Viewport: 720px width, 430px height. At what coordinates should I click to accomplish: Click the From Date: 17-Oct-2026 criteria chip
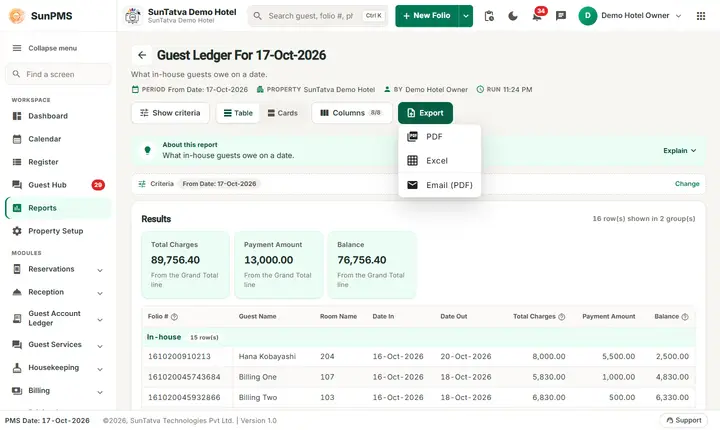click(219, 184)
